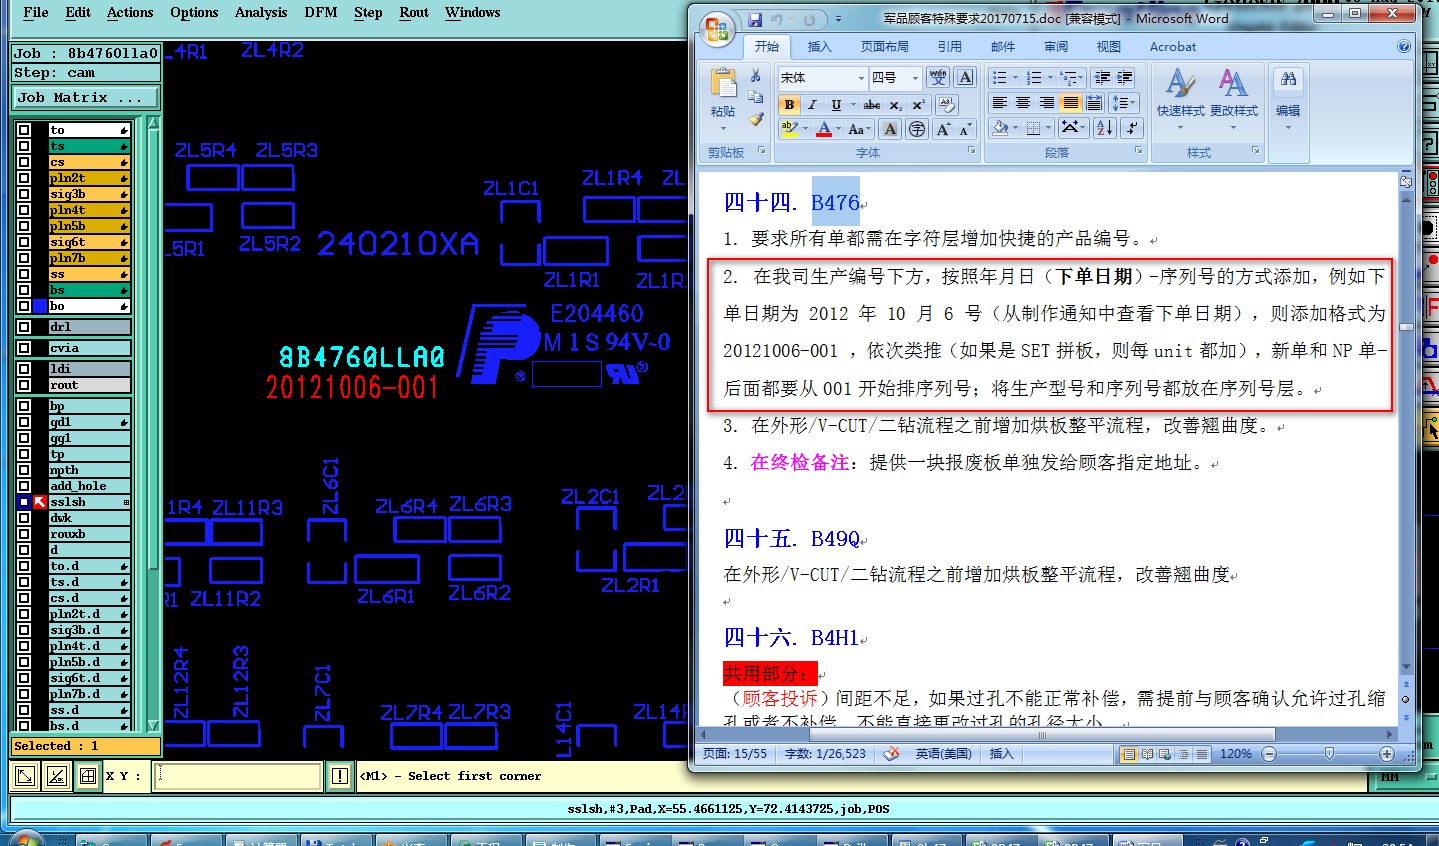Align text right
This screenshot has width=1439, height=846.
coord(1047,103)
